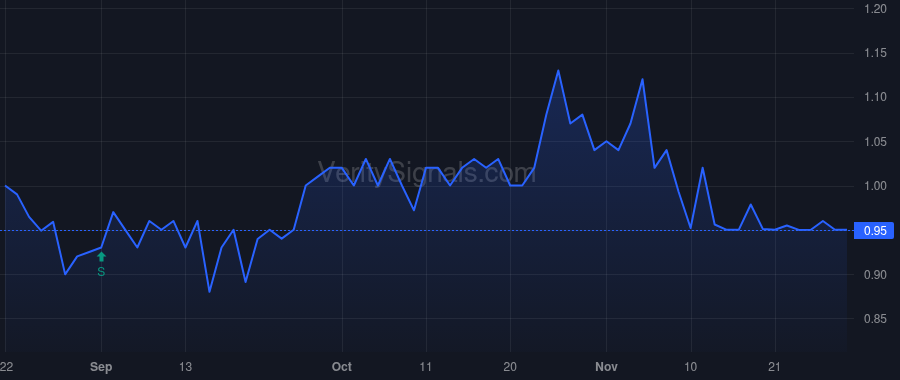Click the 0.85 price axis label

point(875,319)
